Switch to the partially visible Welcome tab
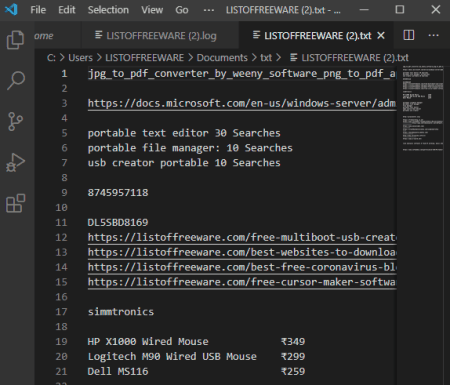This screenshot has width=450, height=385. [57, 35]
